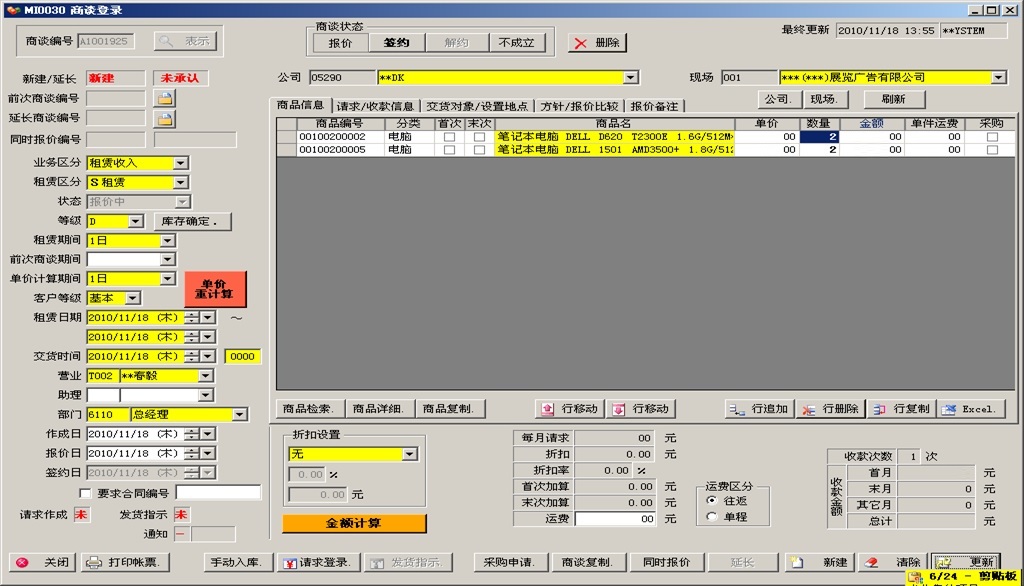Screen dimensions: 1024x586
Task: Click 关闭 button with red icon
Action: [x=42, y=562]
